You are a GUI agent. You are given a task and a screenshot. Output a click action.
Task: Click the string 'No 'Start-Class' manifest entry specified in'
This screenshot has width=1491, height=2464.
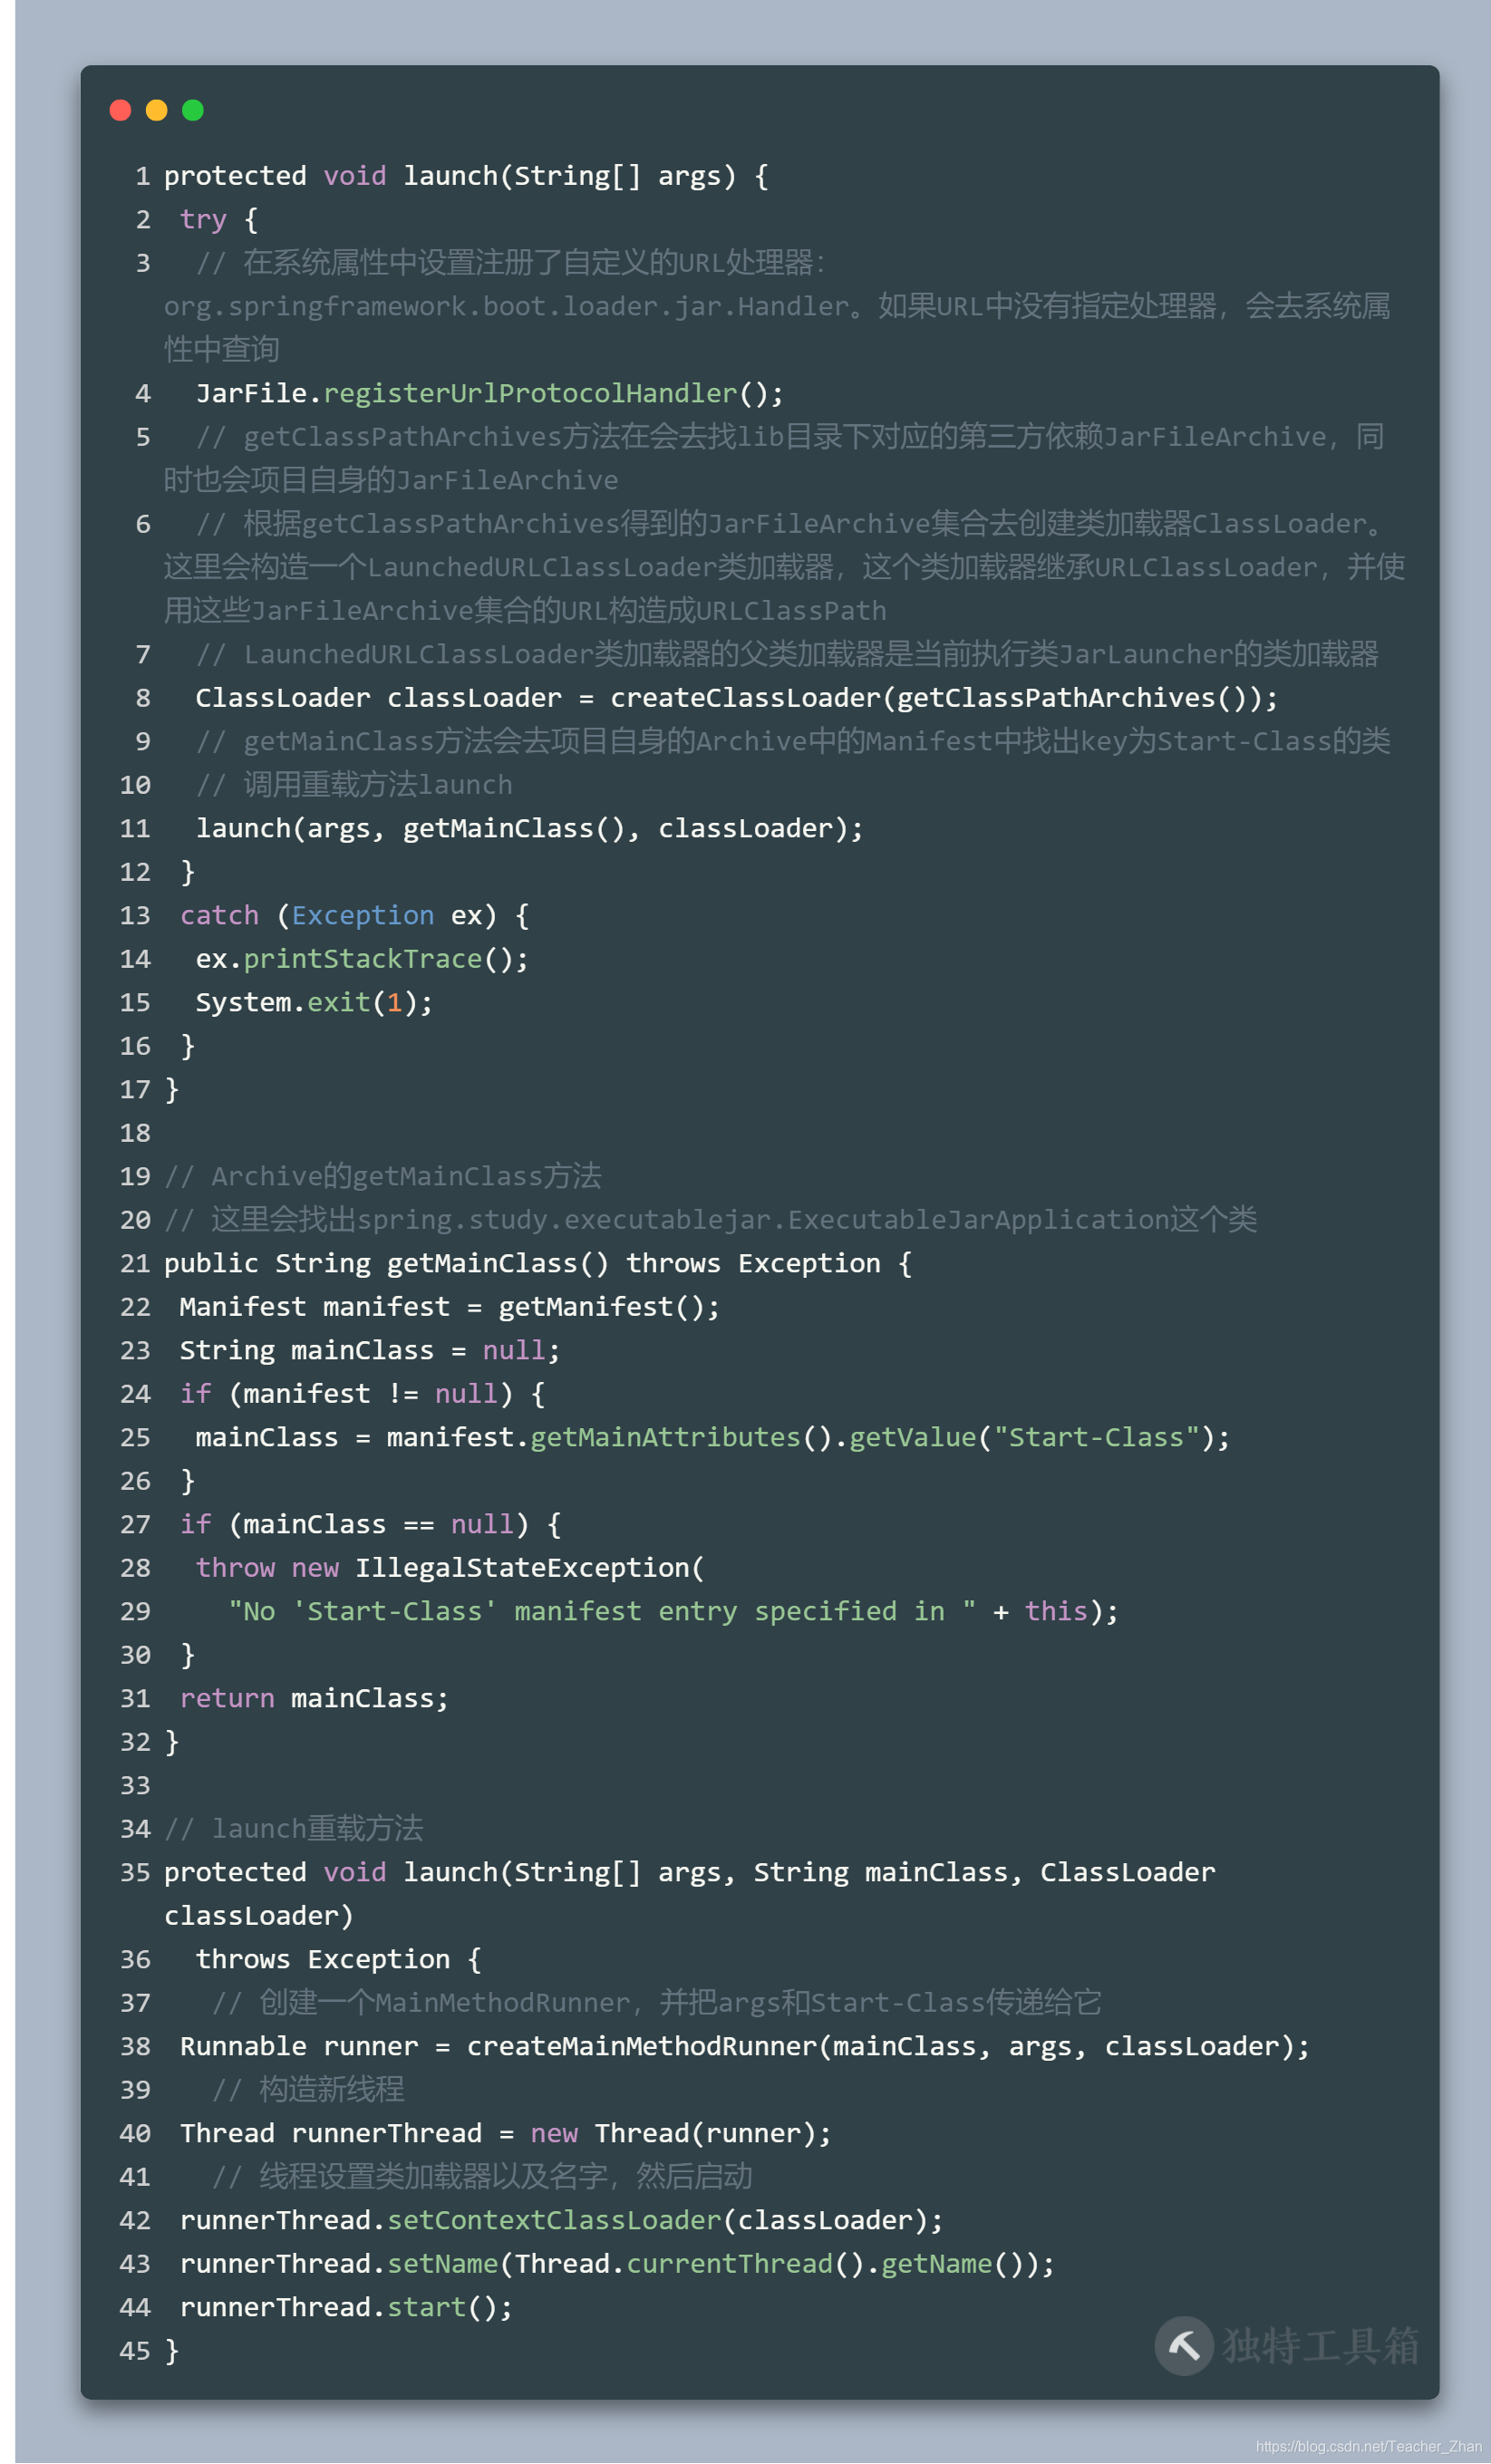(602, 1611)
